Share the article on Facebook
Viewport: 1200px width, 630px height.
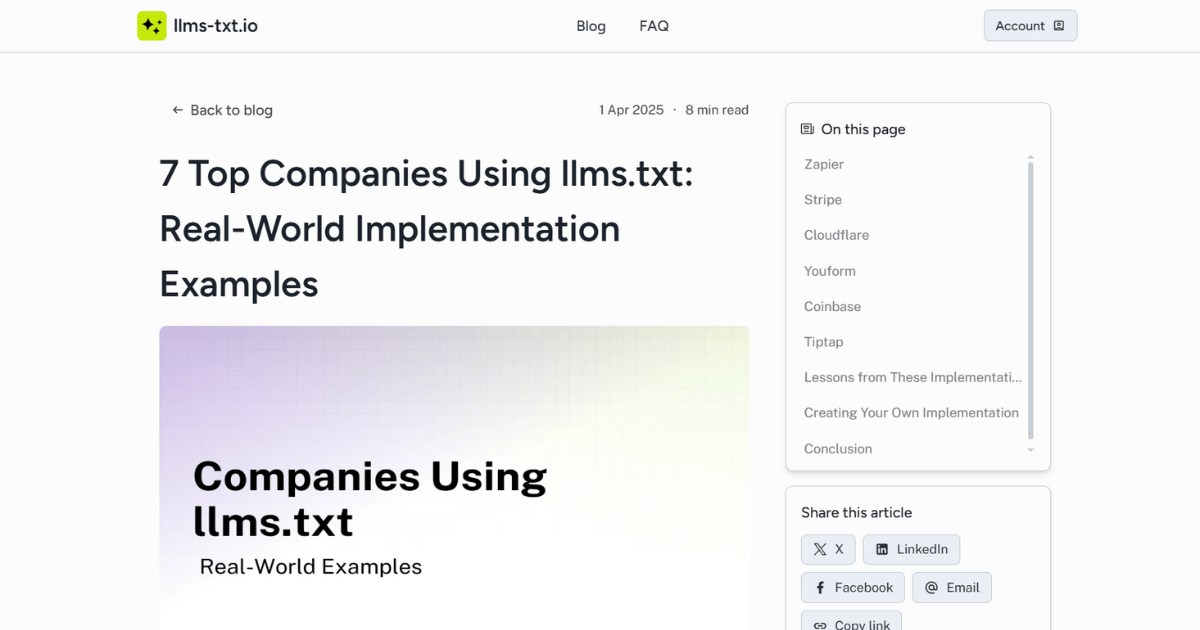coord(853,587)
